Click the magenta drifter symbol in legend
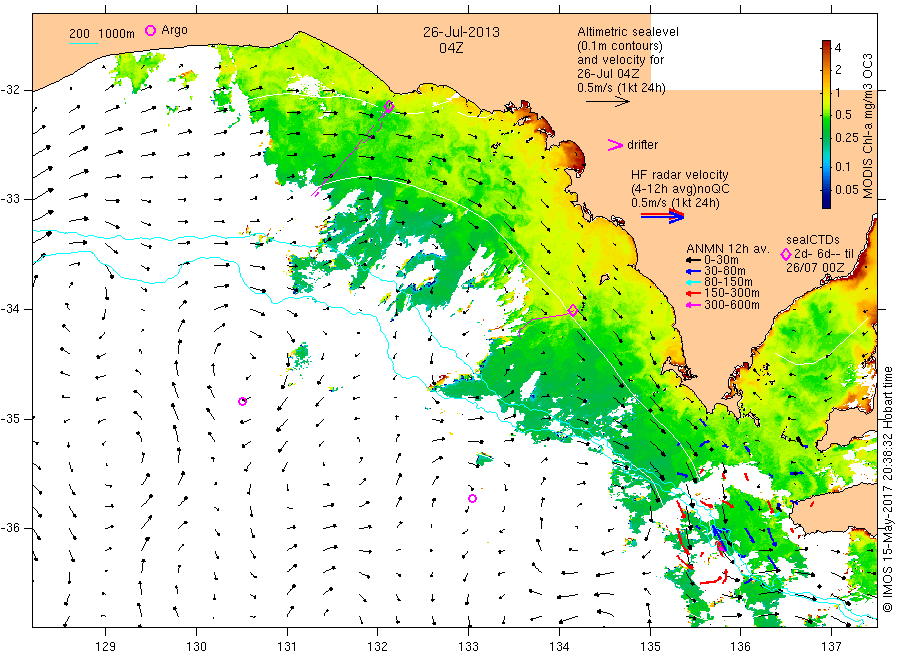Screen dimensions: 900x660 point(615,145)
